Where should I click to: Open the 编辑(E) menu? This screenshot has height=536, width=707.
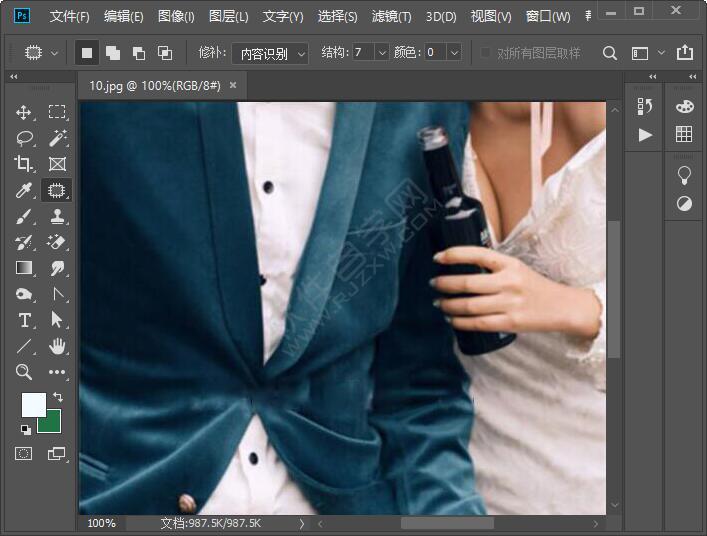pyautogui.click(x=124, y=17)
